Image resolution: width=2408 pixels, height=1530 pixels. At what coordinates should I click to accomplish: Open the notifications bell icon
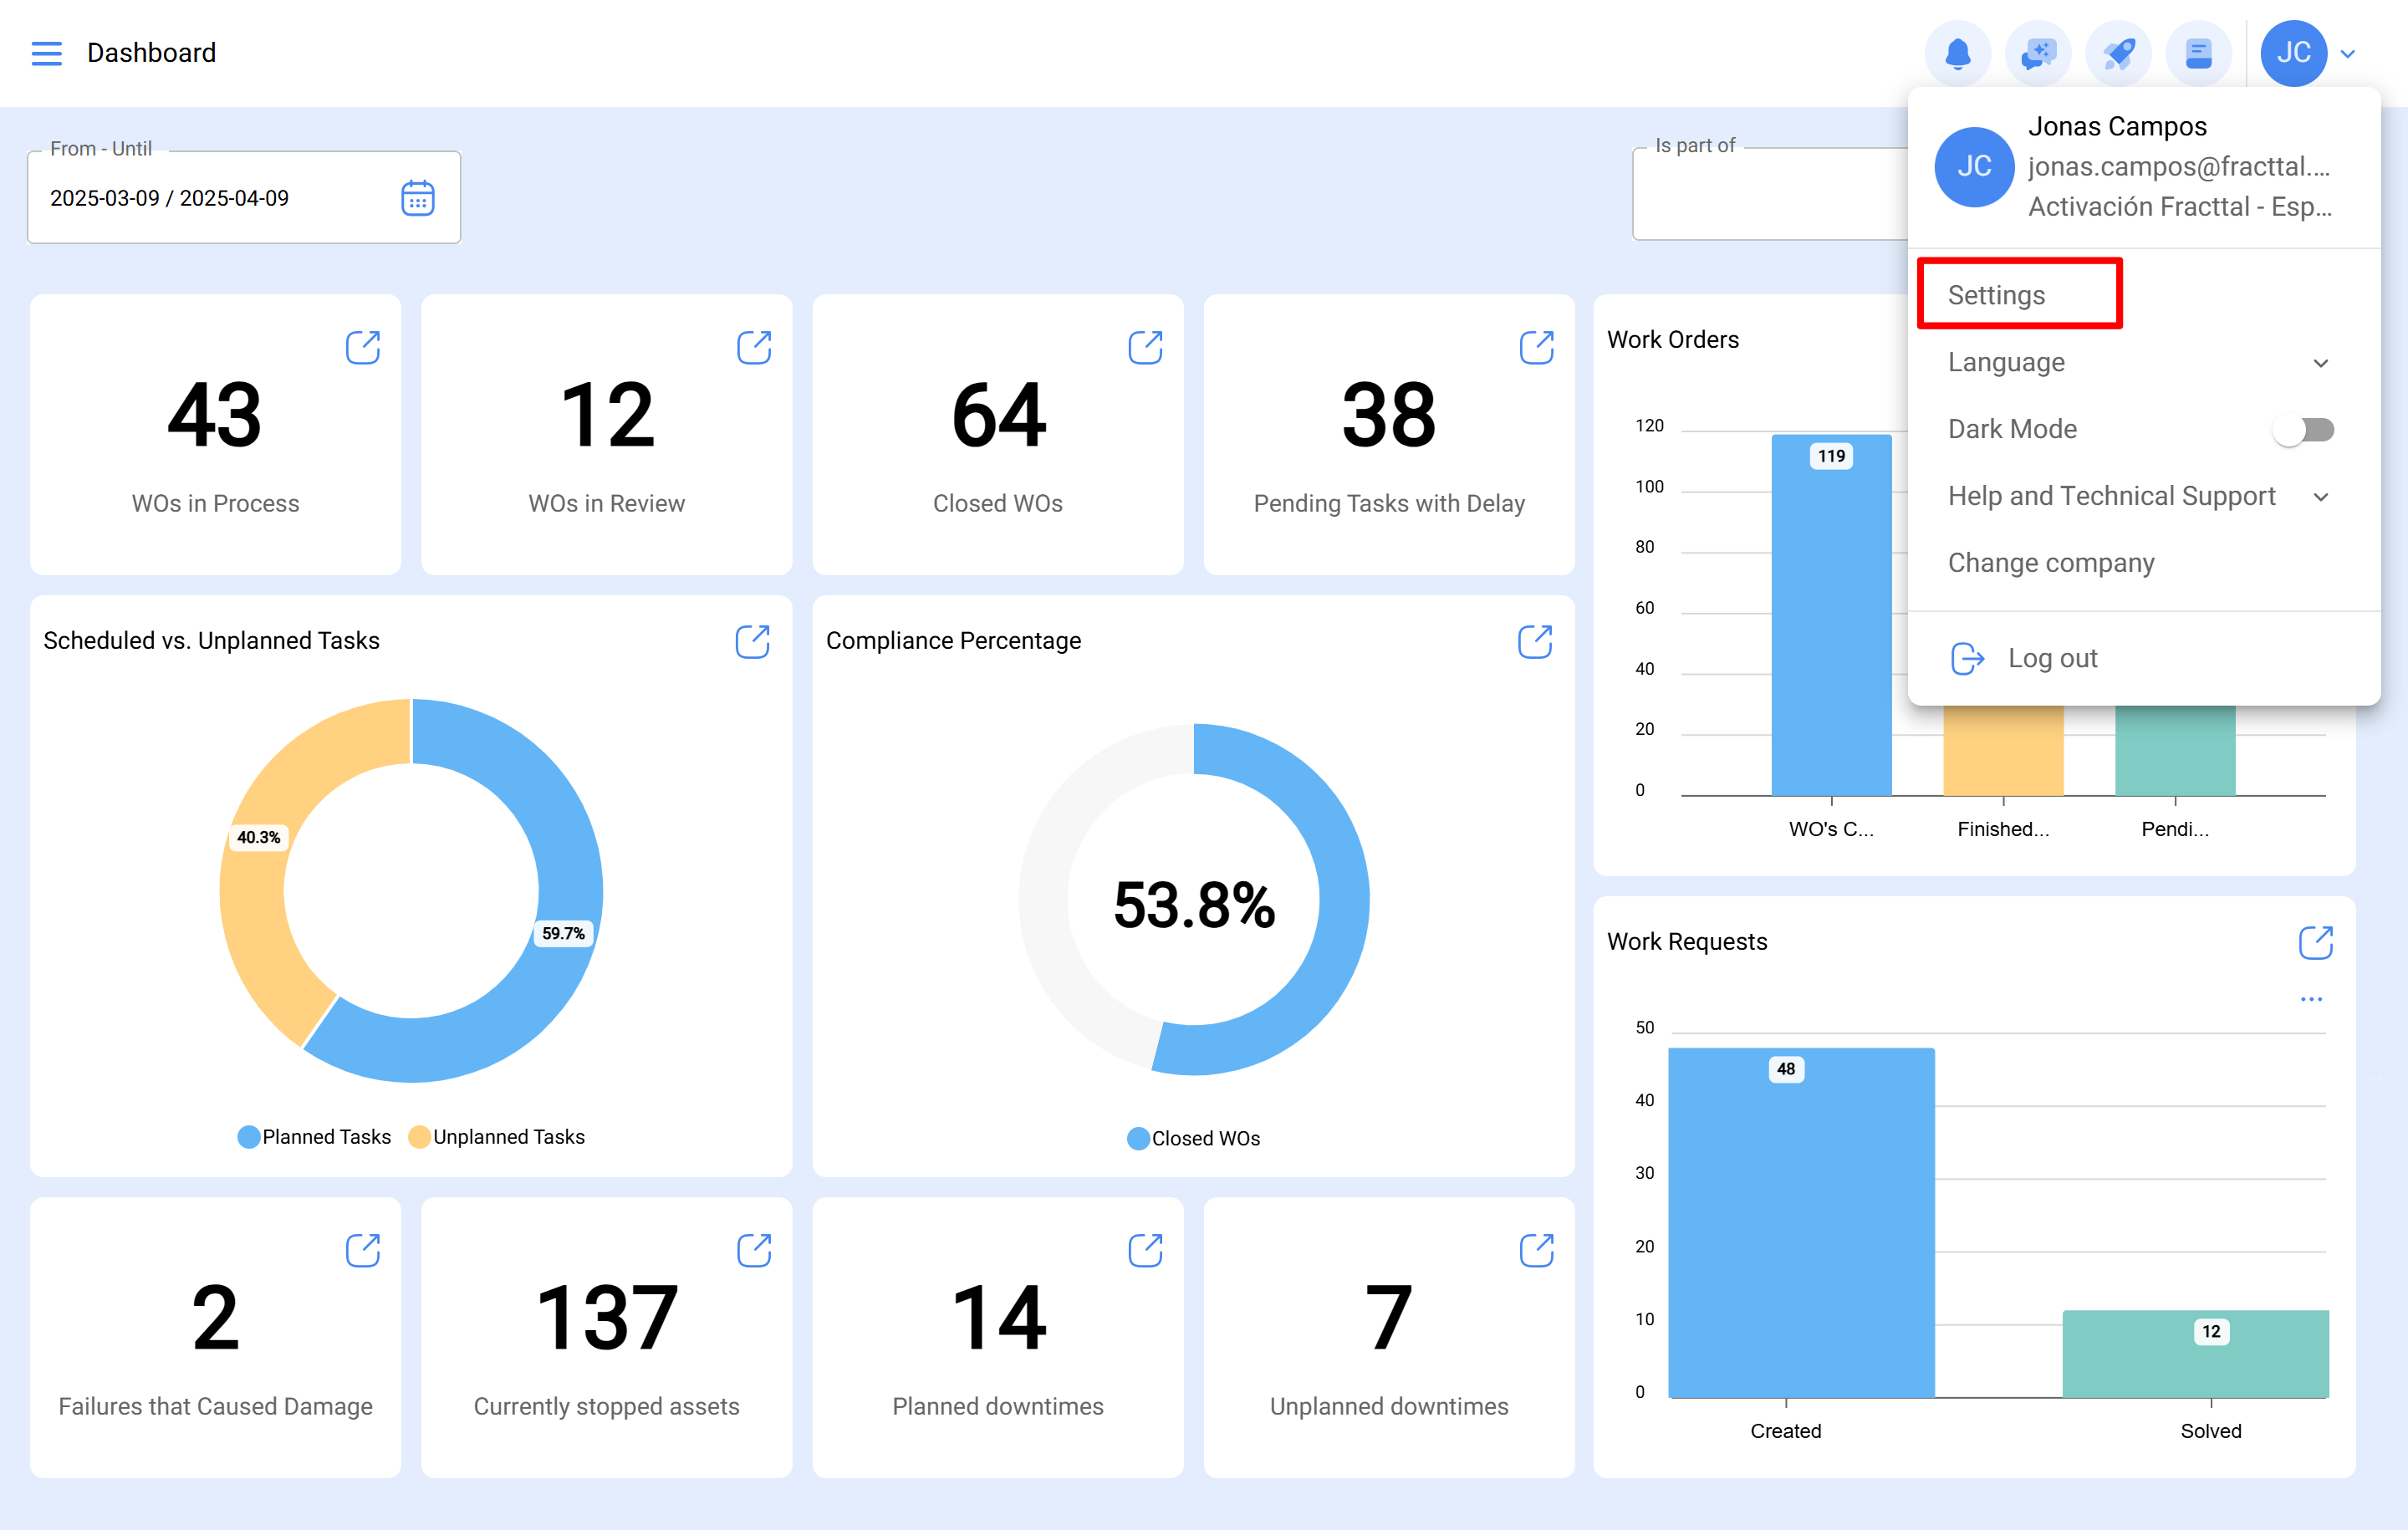1958,53
